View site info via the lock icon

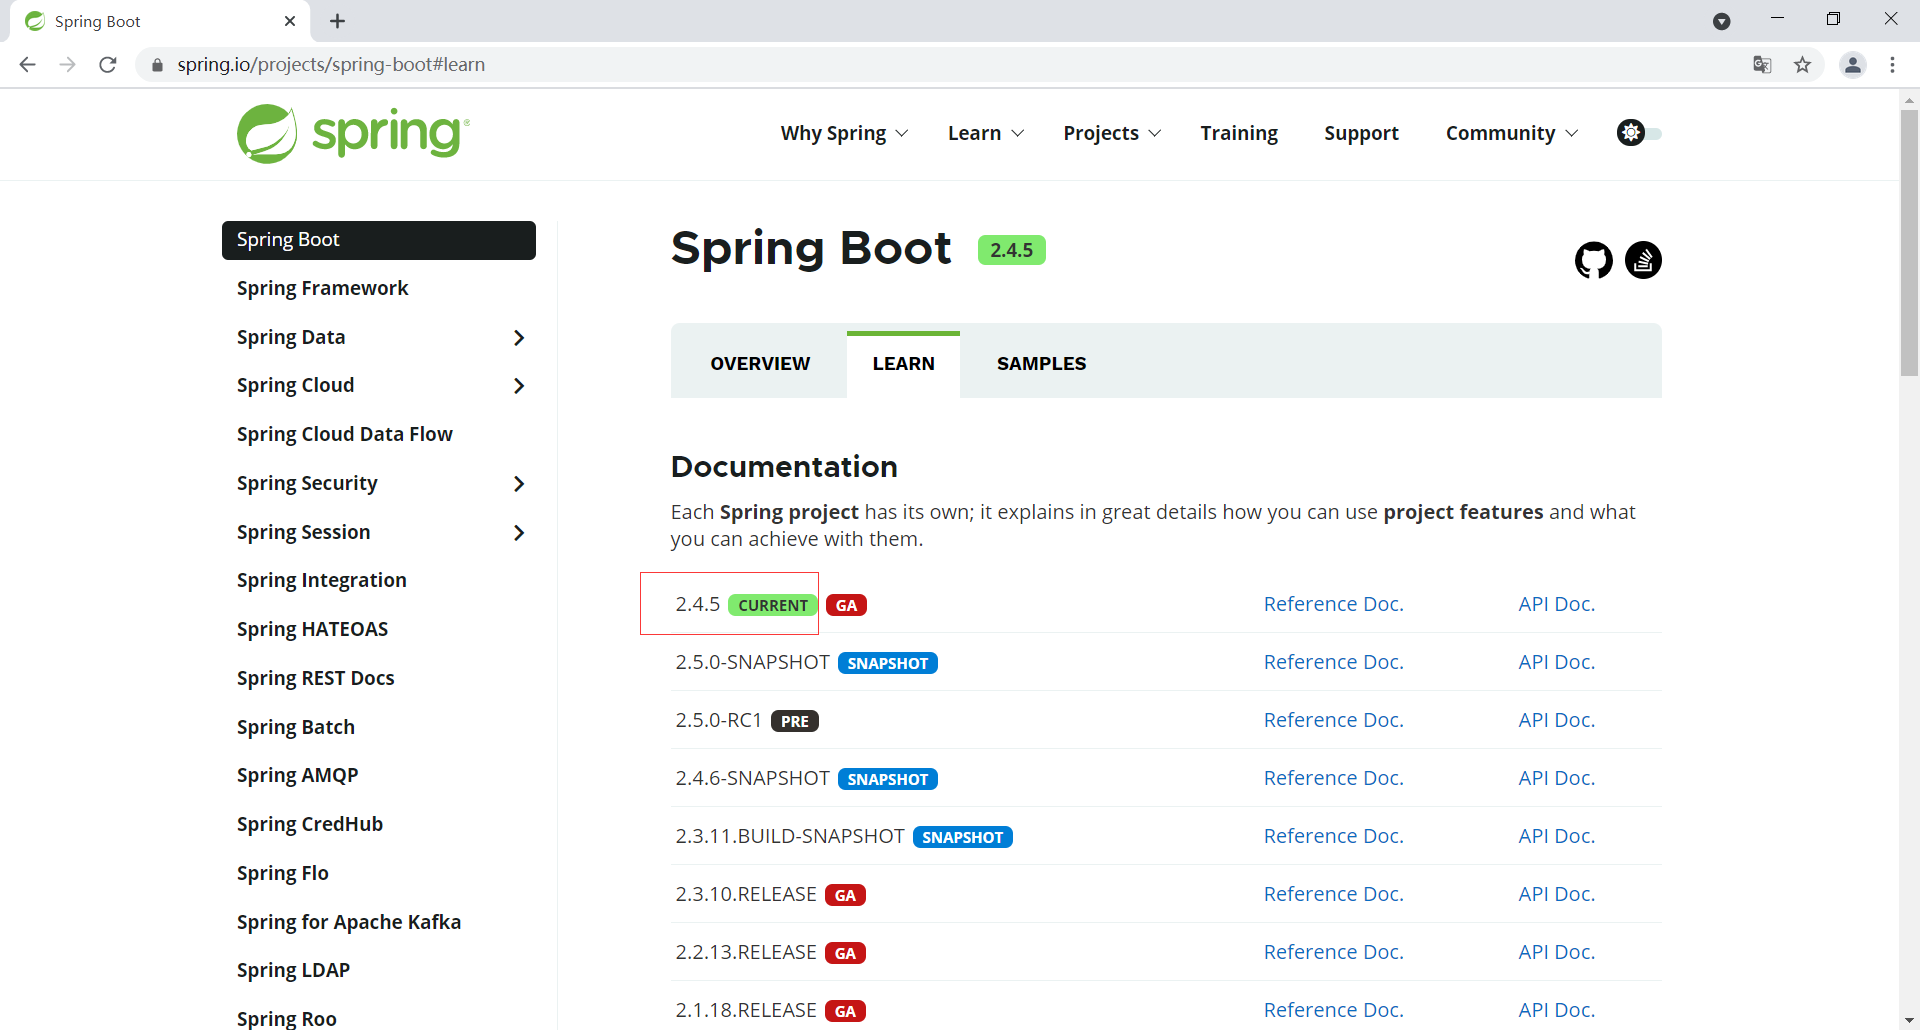[157, 65]
